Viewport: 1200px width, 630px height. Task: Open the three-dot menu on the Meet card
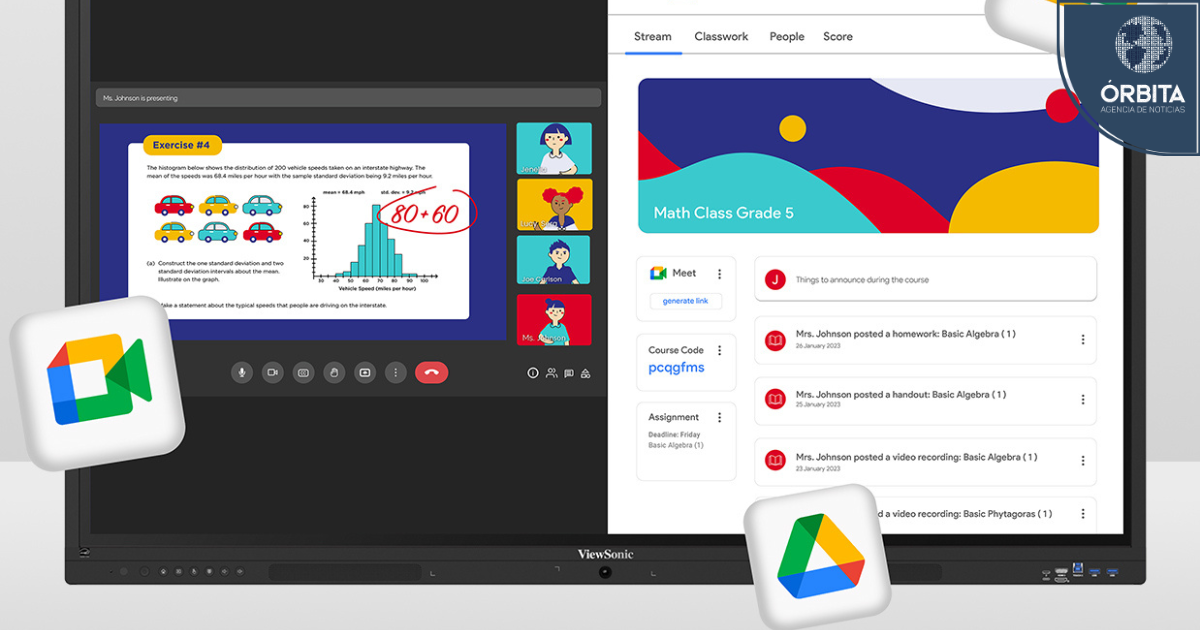[x=719, y=273]
